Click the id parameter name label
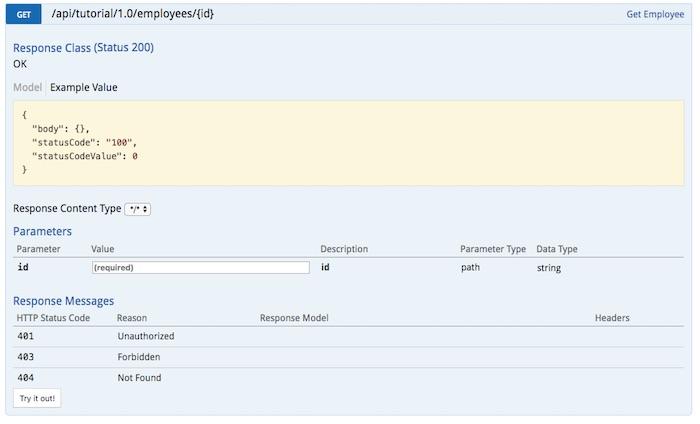 [23, 267]
